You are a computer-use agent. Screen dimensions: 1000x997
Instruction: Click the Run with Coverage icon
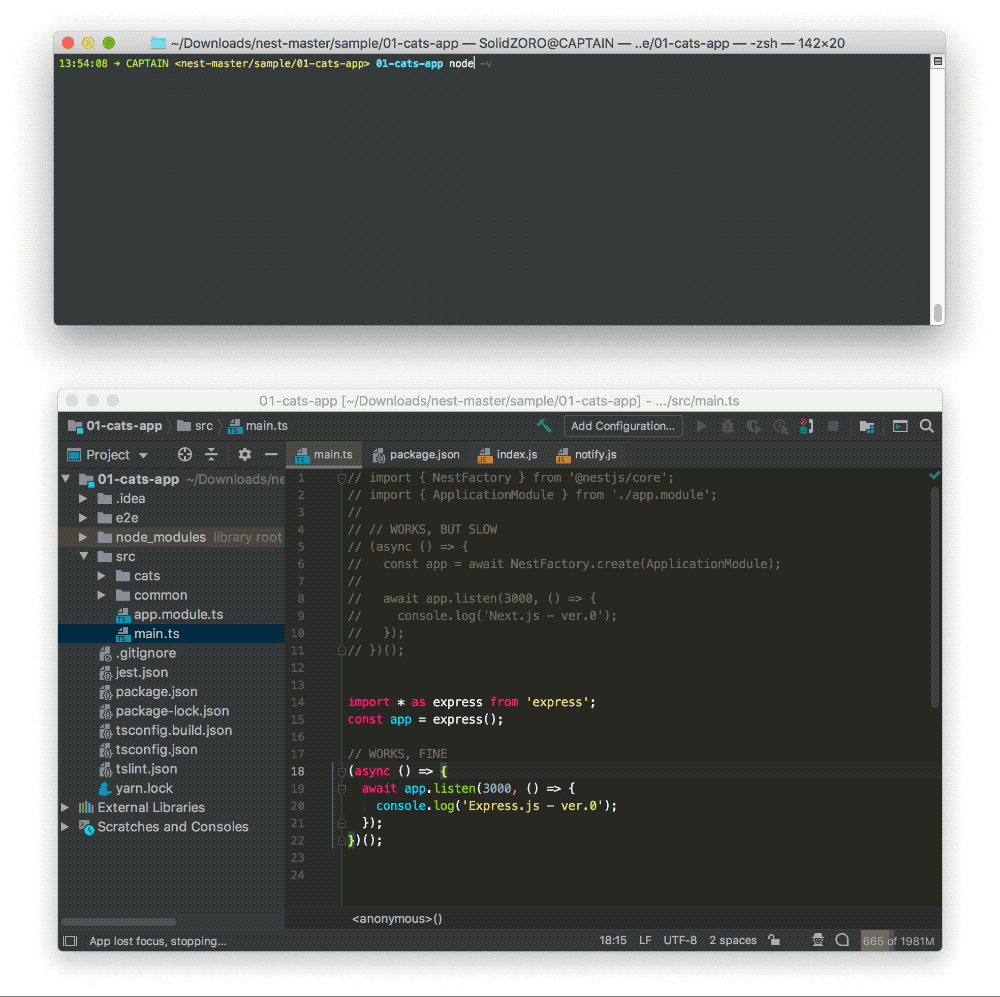(754, 426)
